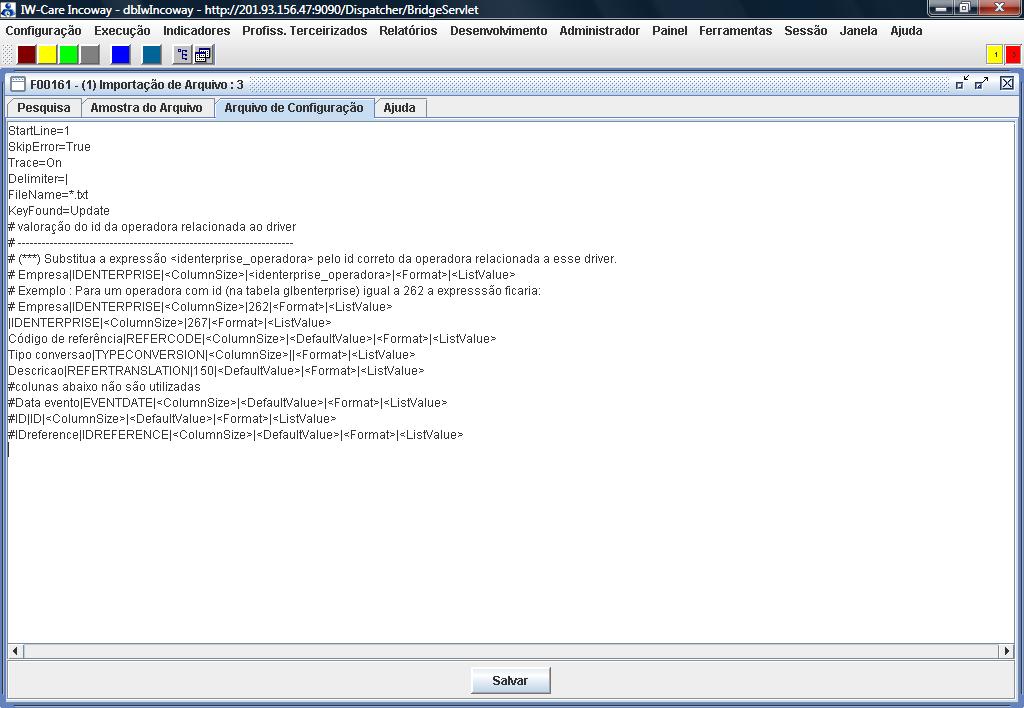This screenshot has height=708, width=1024.
Task: Click the cascading windows toolbar icon
Action: (x=203, y=54)
